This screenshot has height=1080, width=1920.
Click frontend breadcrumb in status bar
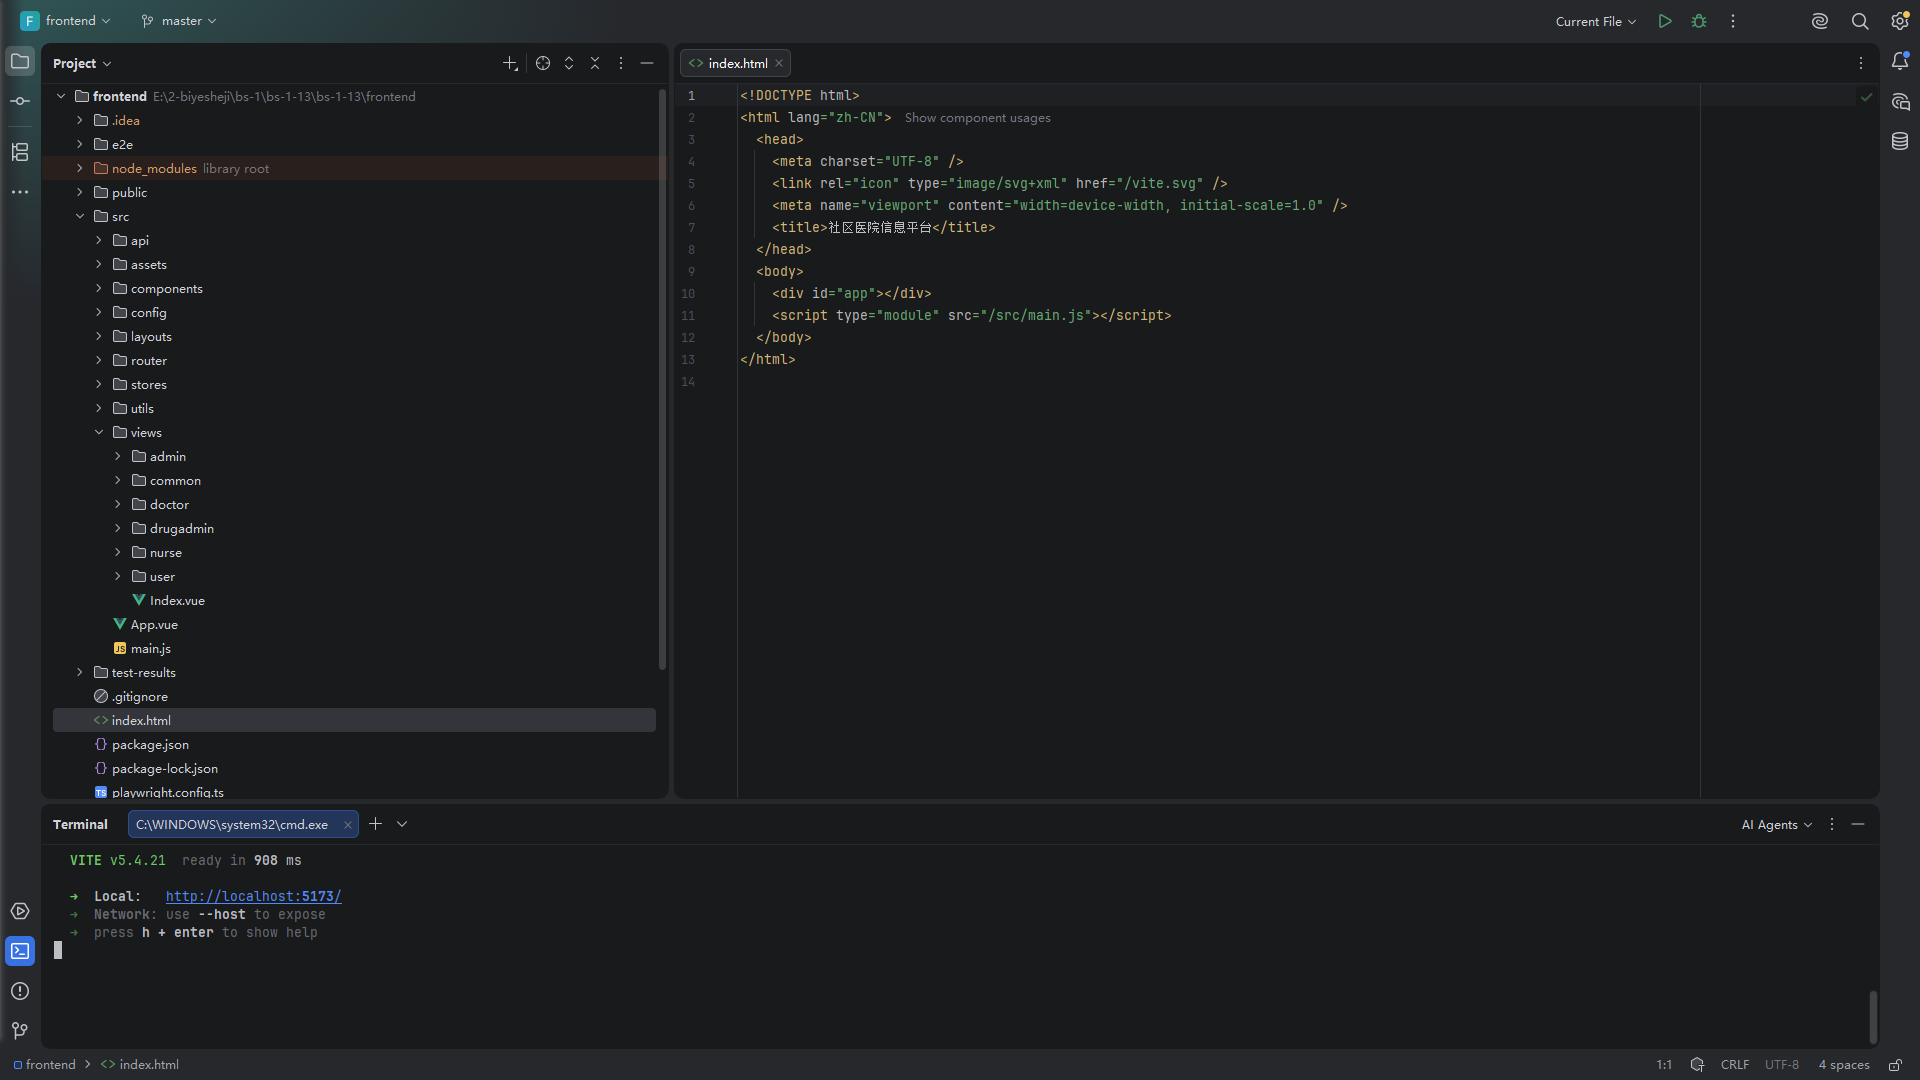[45, 1065]
